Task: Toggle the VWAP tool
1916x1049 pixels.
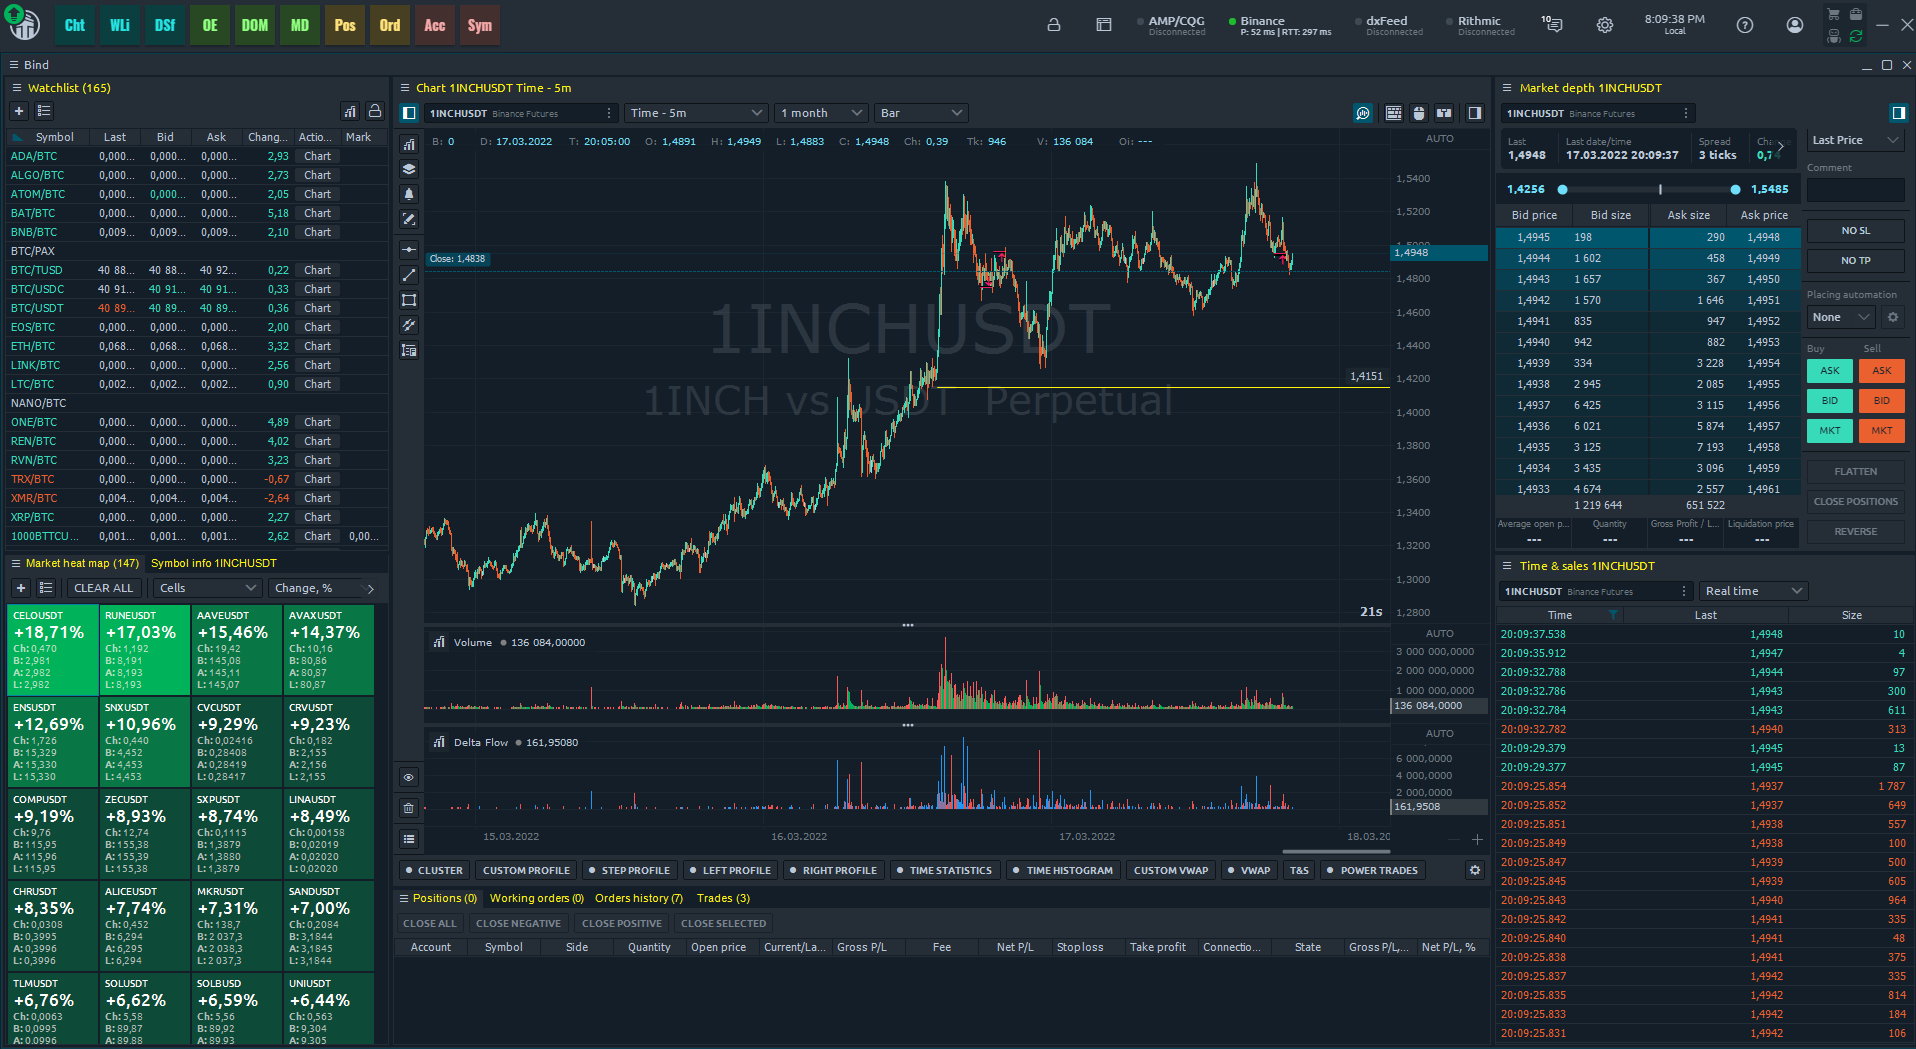Action: (1248, 870)
